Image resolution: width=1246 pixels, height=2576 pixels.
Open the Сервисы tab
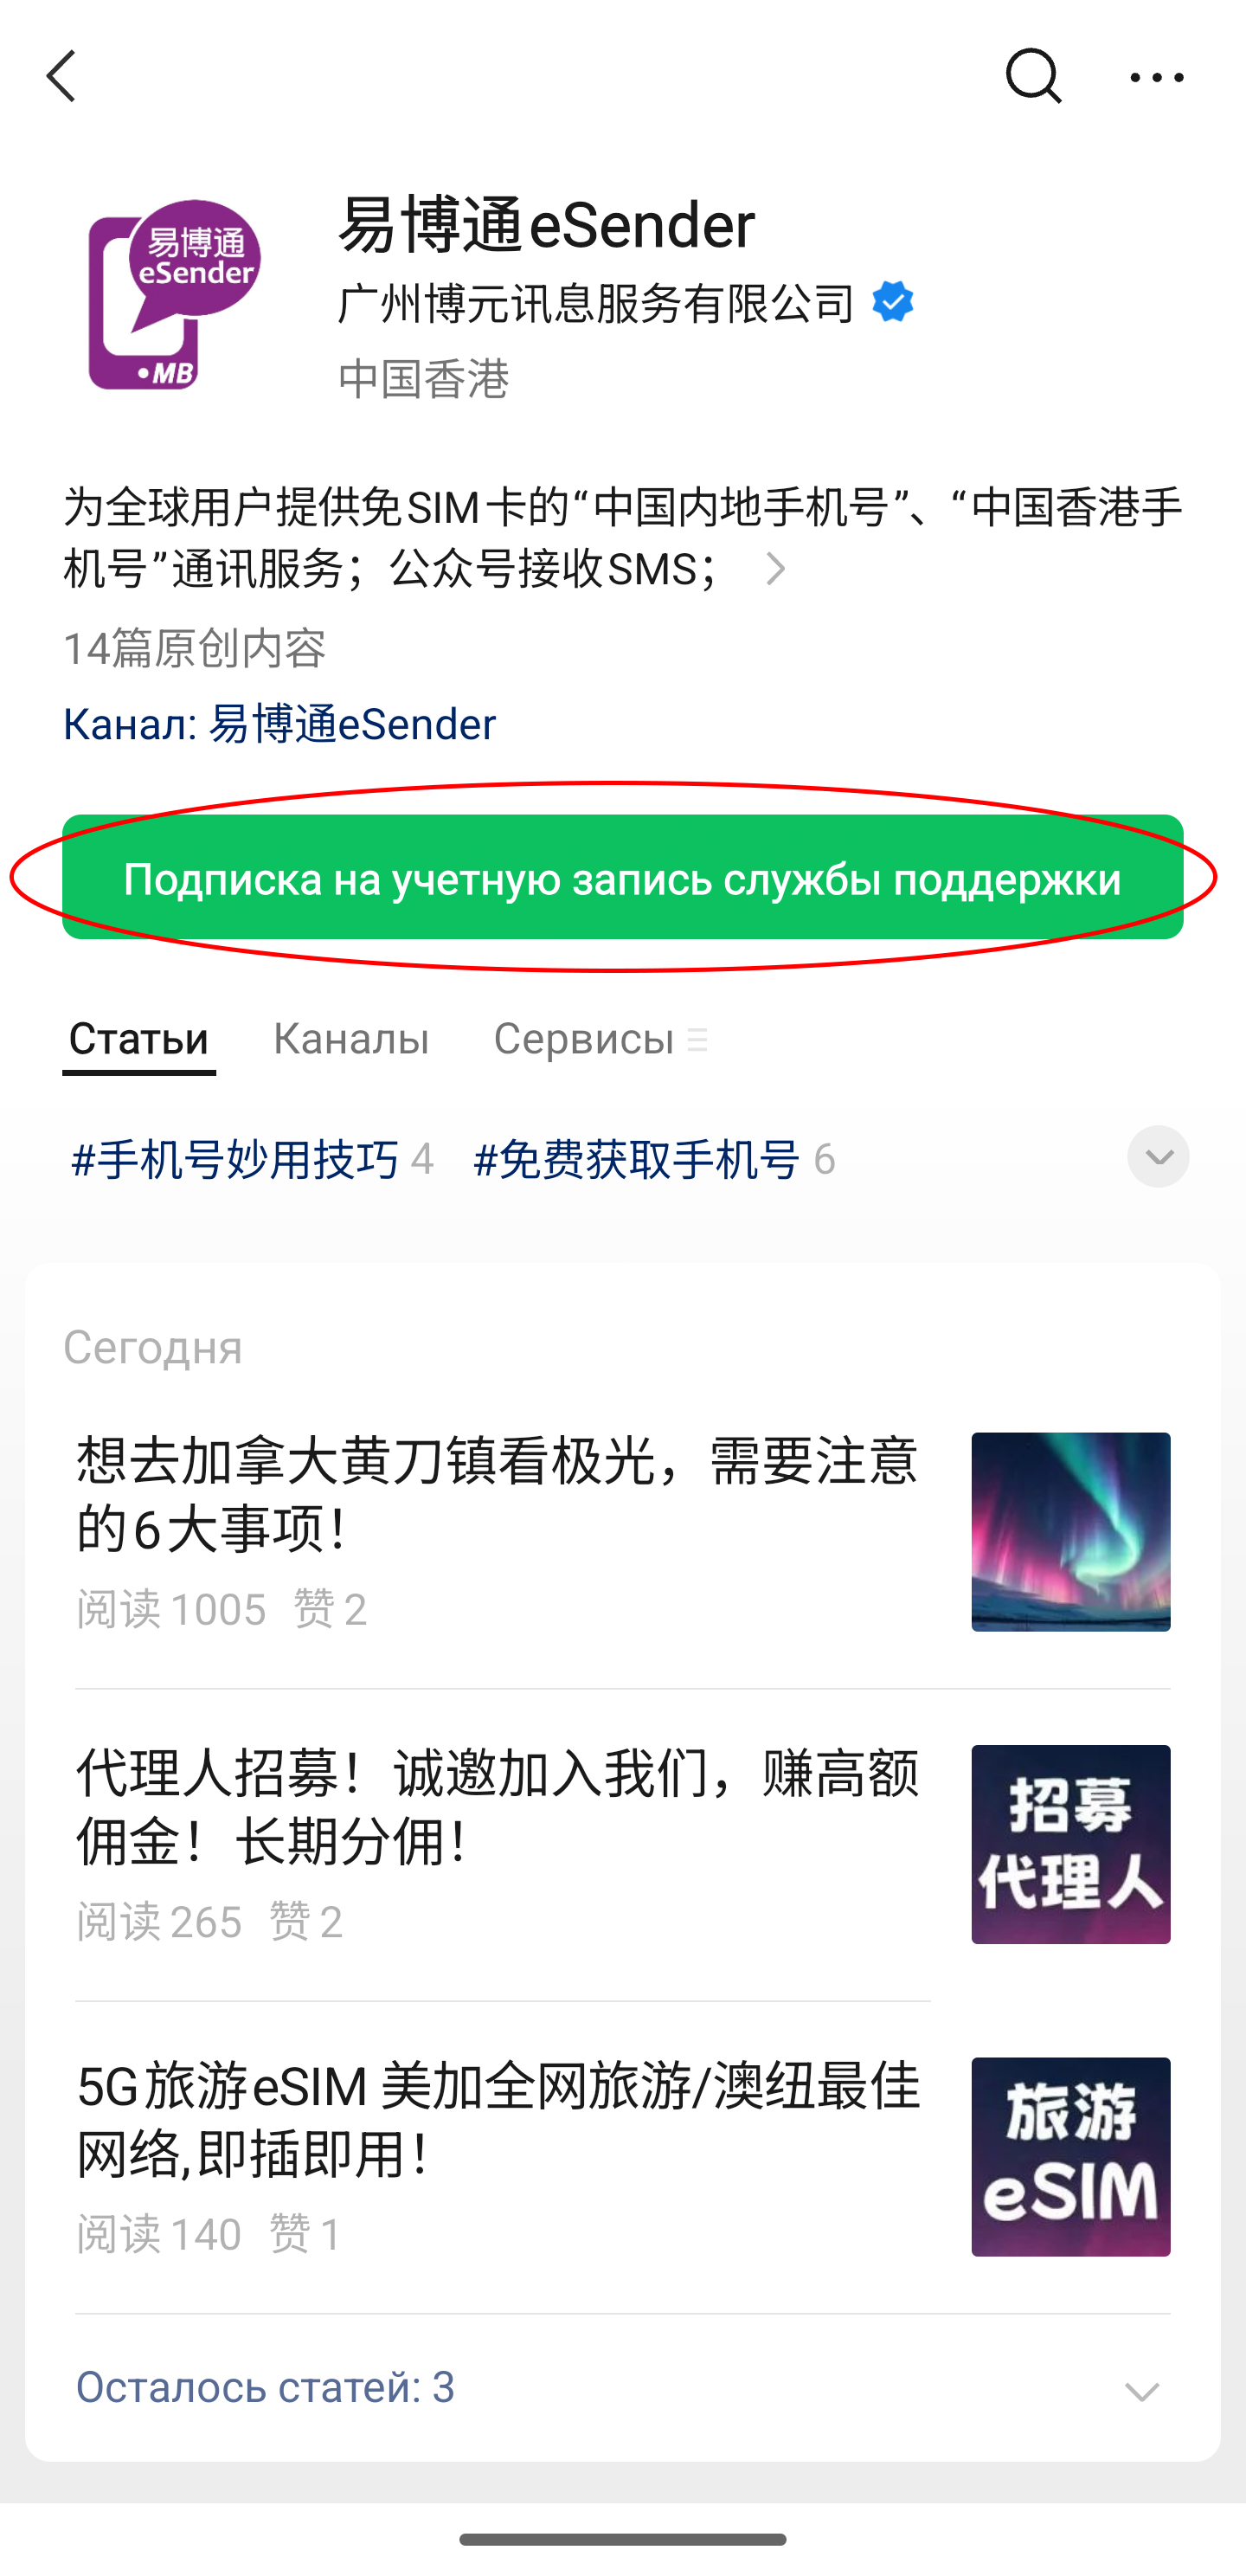click(600, 1039)
